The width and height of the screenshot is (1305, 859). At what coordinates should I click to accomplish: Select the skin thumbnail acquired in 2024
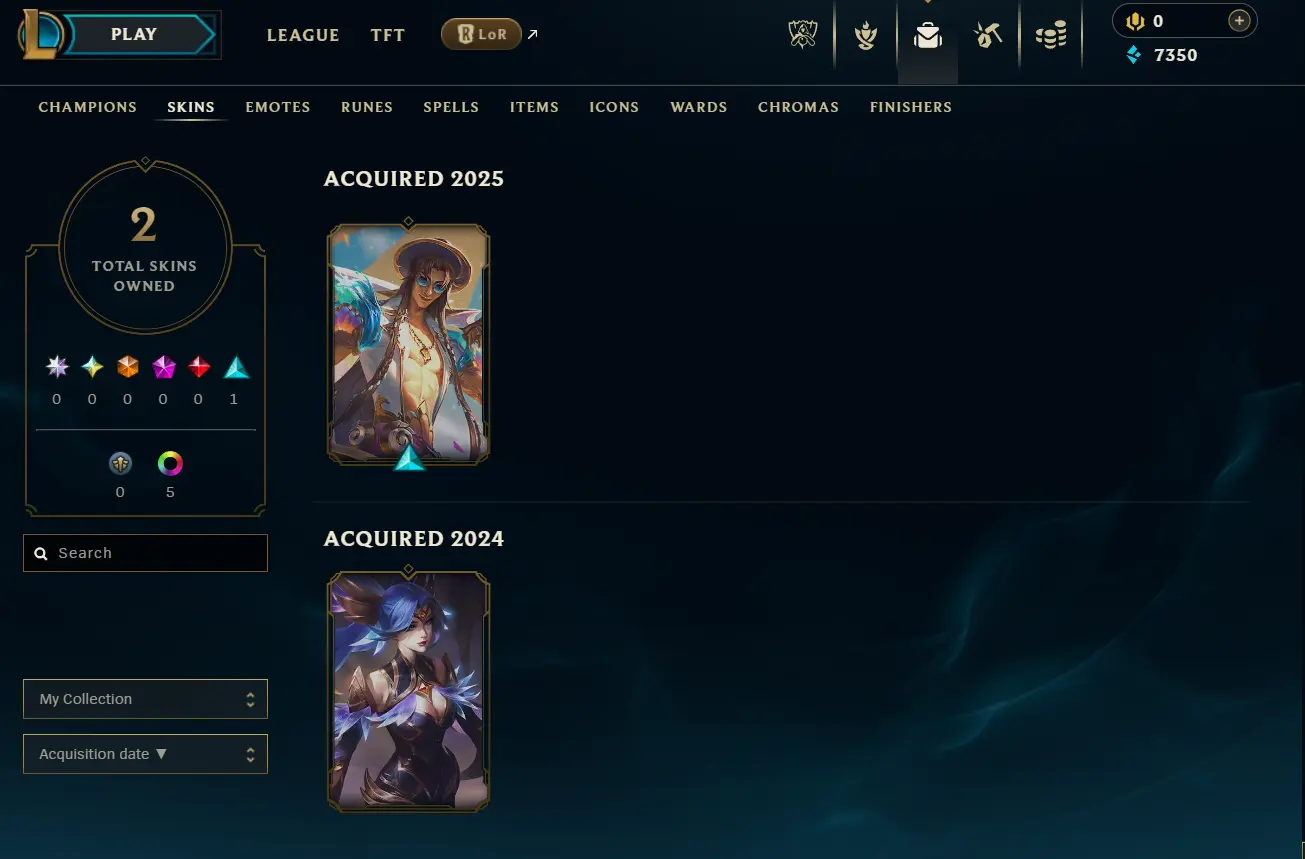coord(408,691)
